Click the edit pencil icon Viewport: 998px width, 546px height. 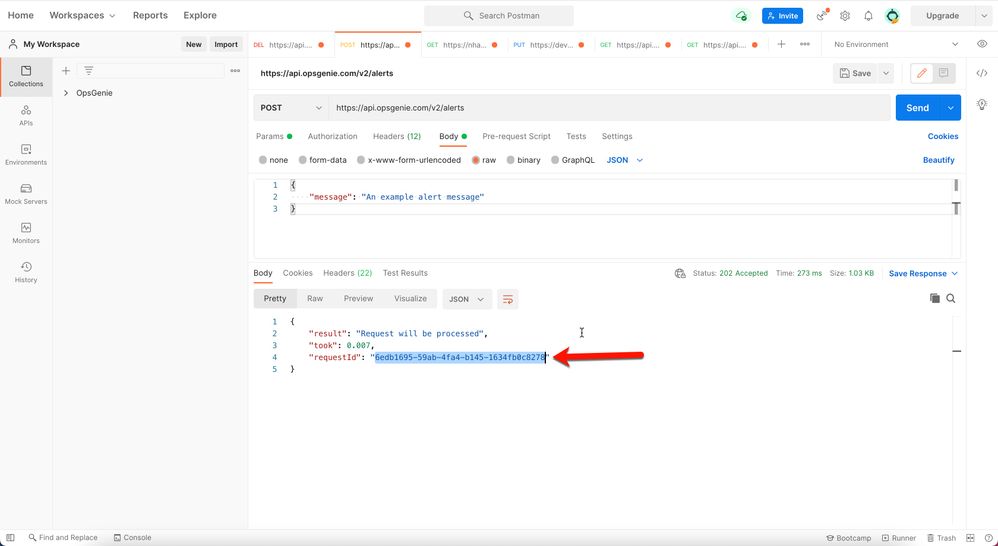point(922,73)
